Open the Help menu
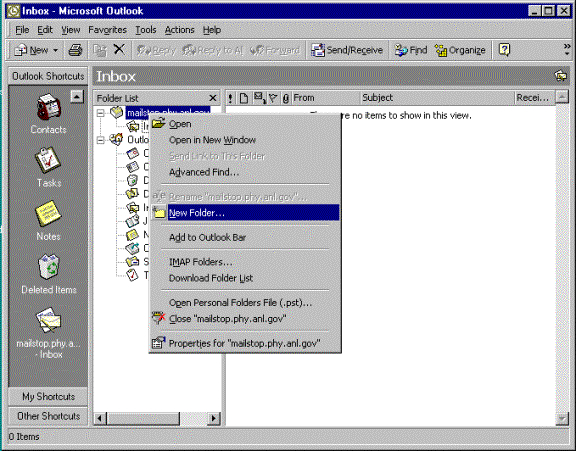576x451 pixels. coord(212,30)
